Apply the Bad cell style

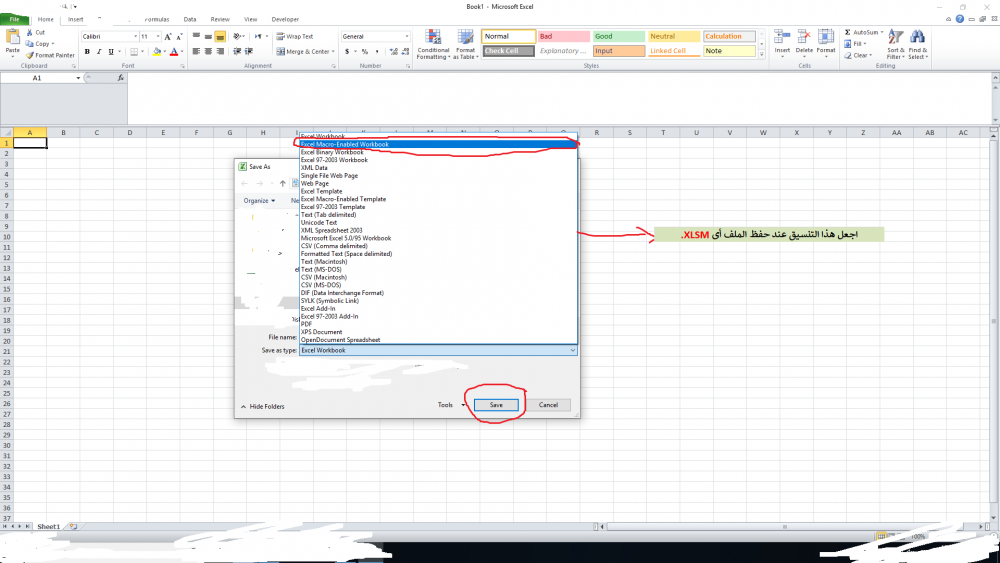pyautogui.click(x=564, y=36)
